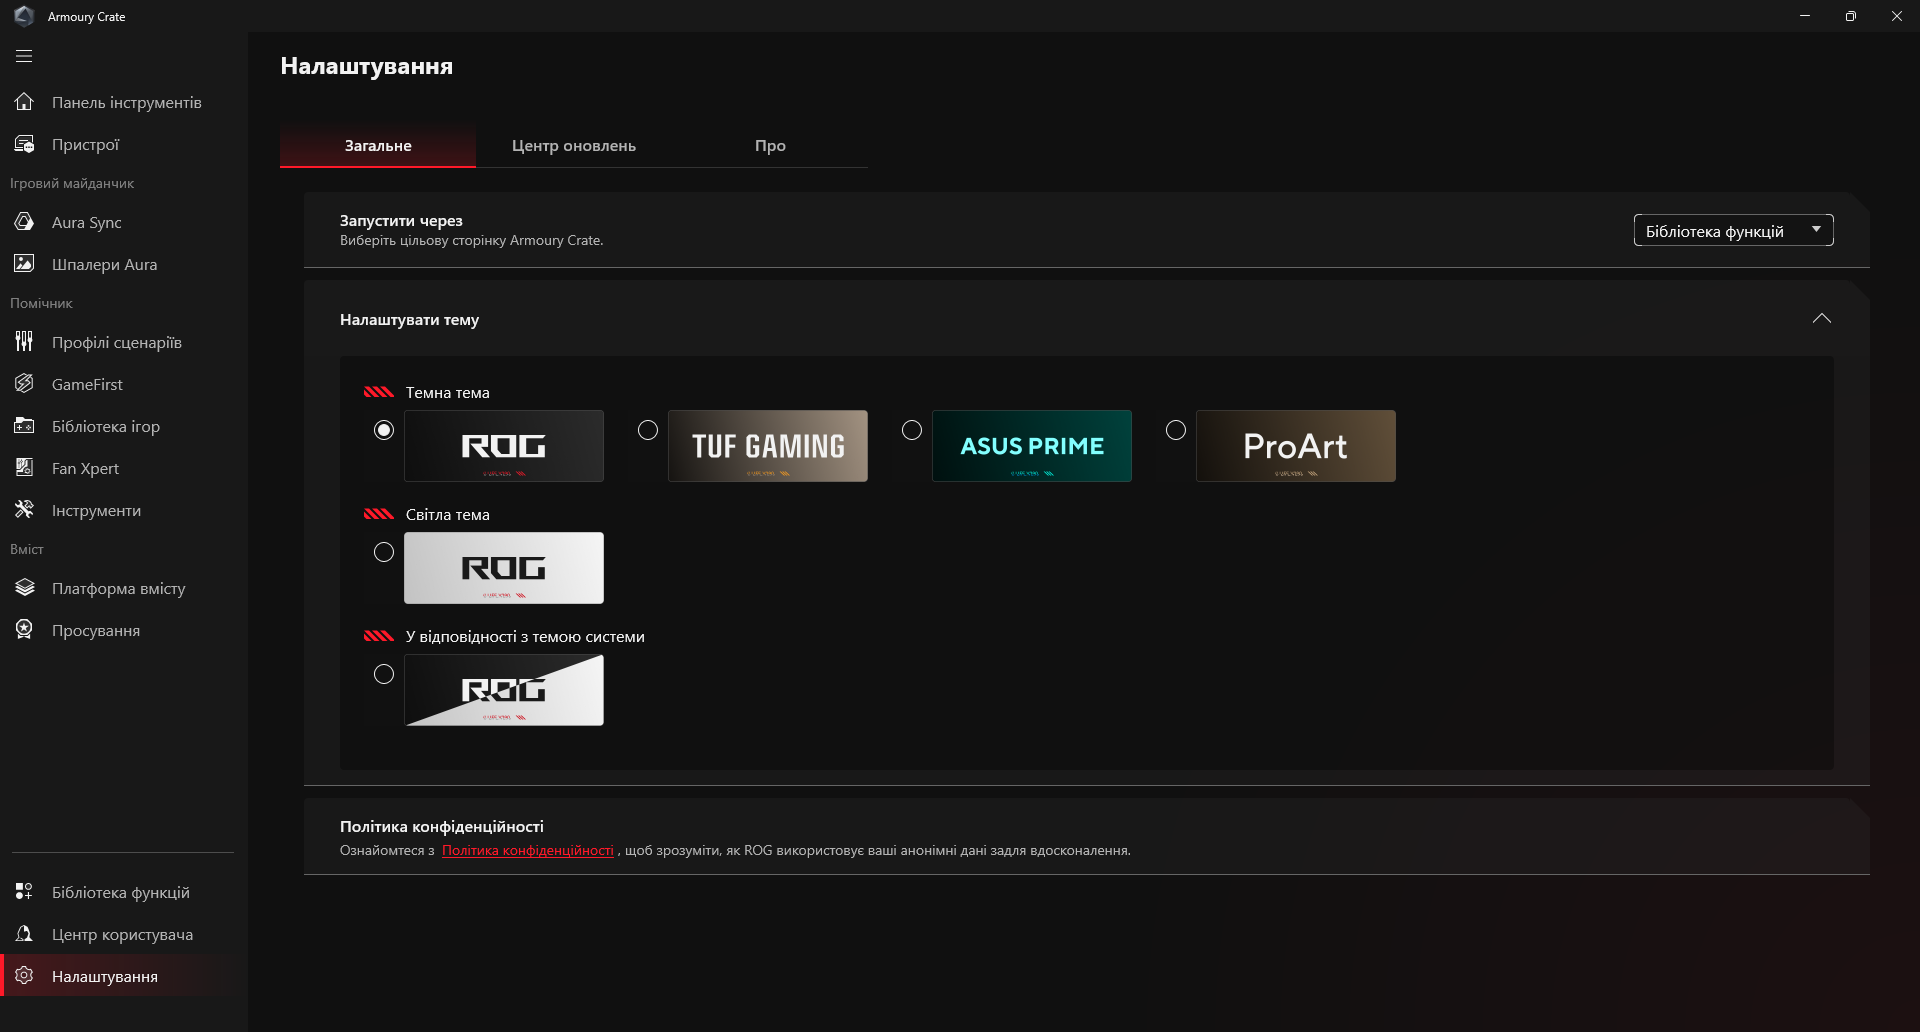Viewport: 1920px width, 1032px height.
Task: Go to Fan Xpert page
Action: click(124, 468)
